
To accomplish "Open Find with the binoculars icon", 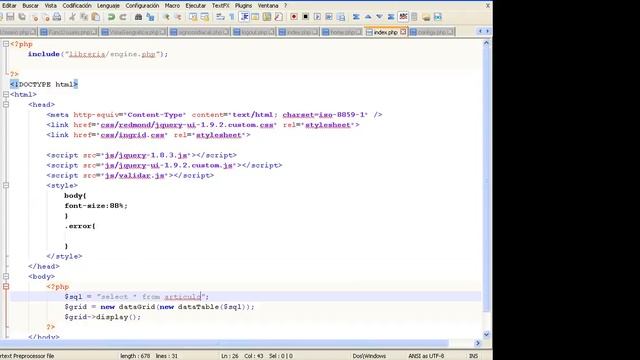I will tap(138, 17).
